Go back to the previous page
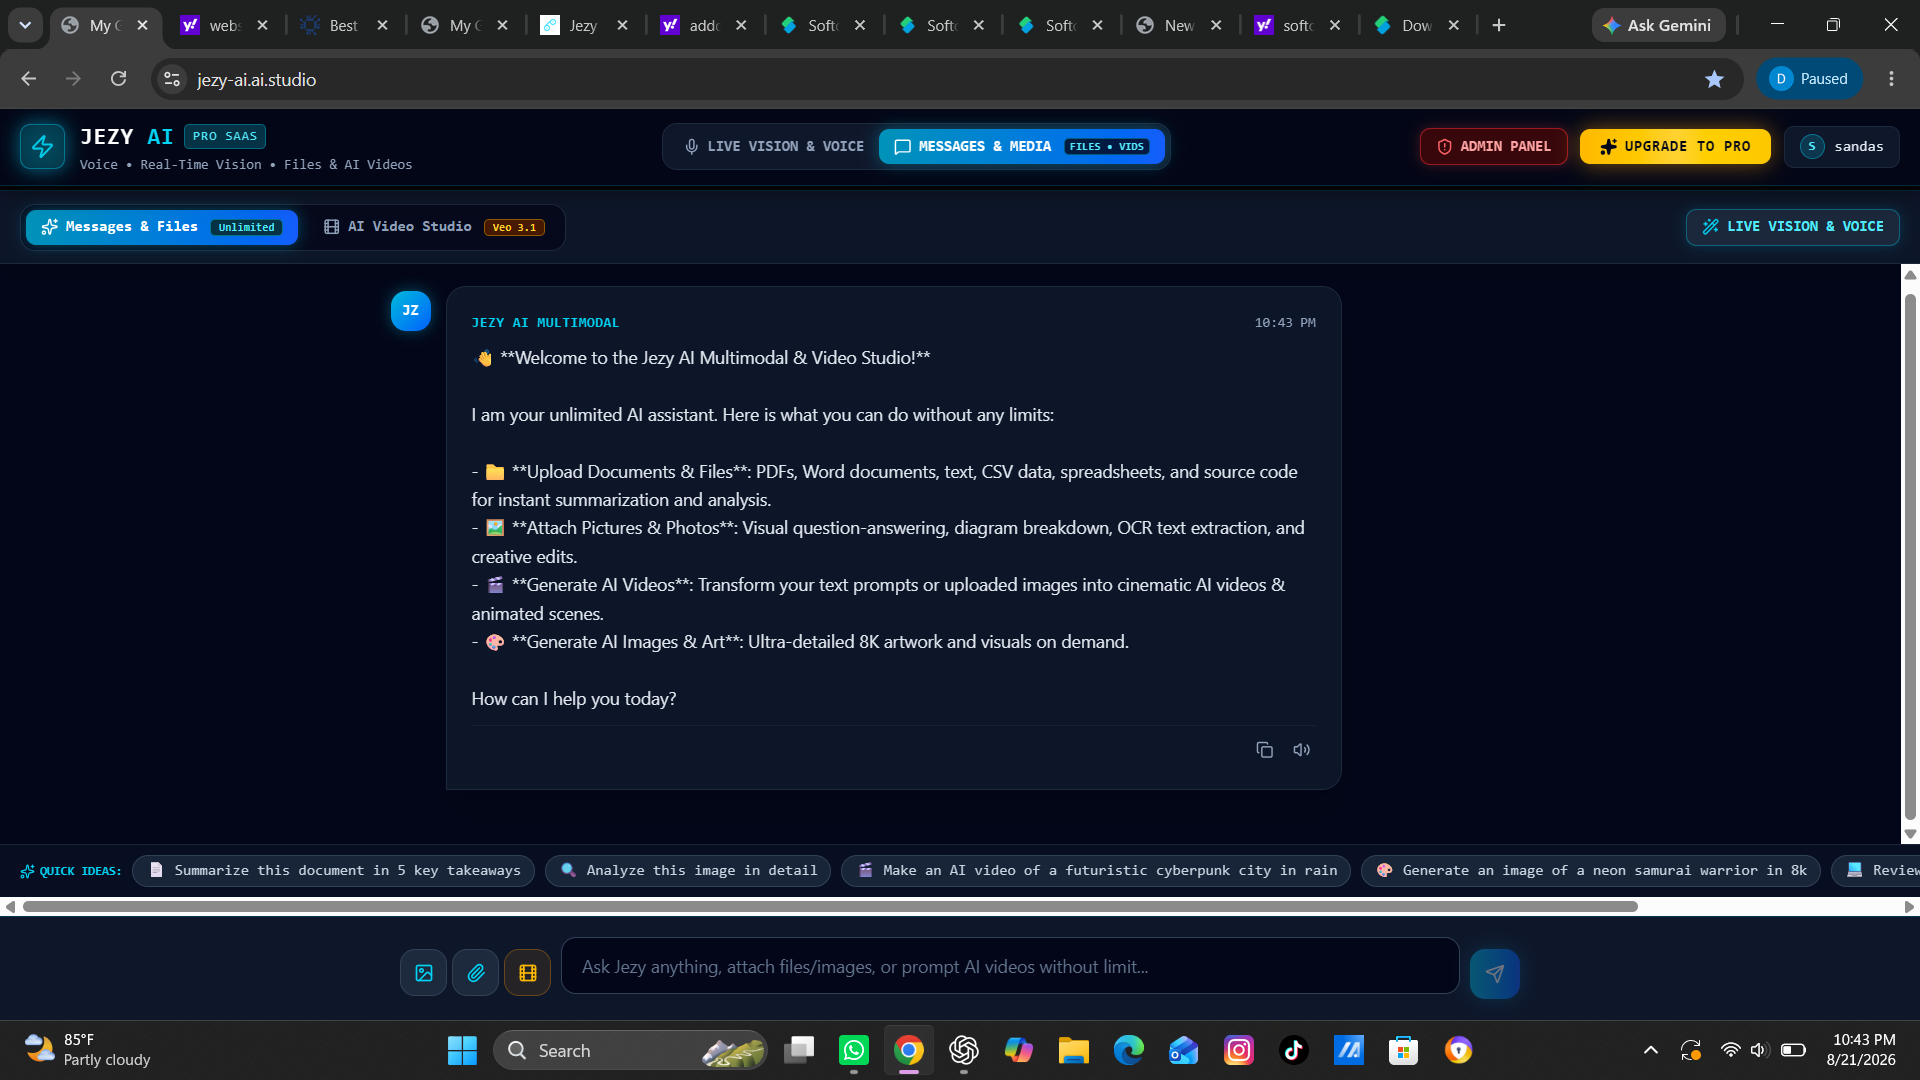 coord(28,79)
